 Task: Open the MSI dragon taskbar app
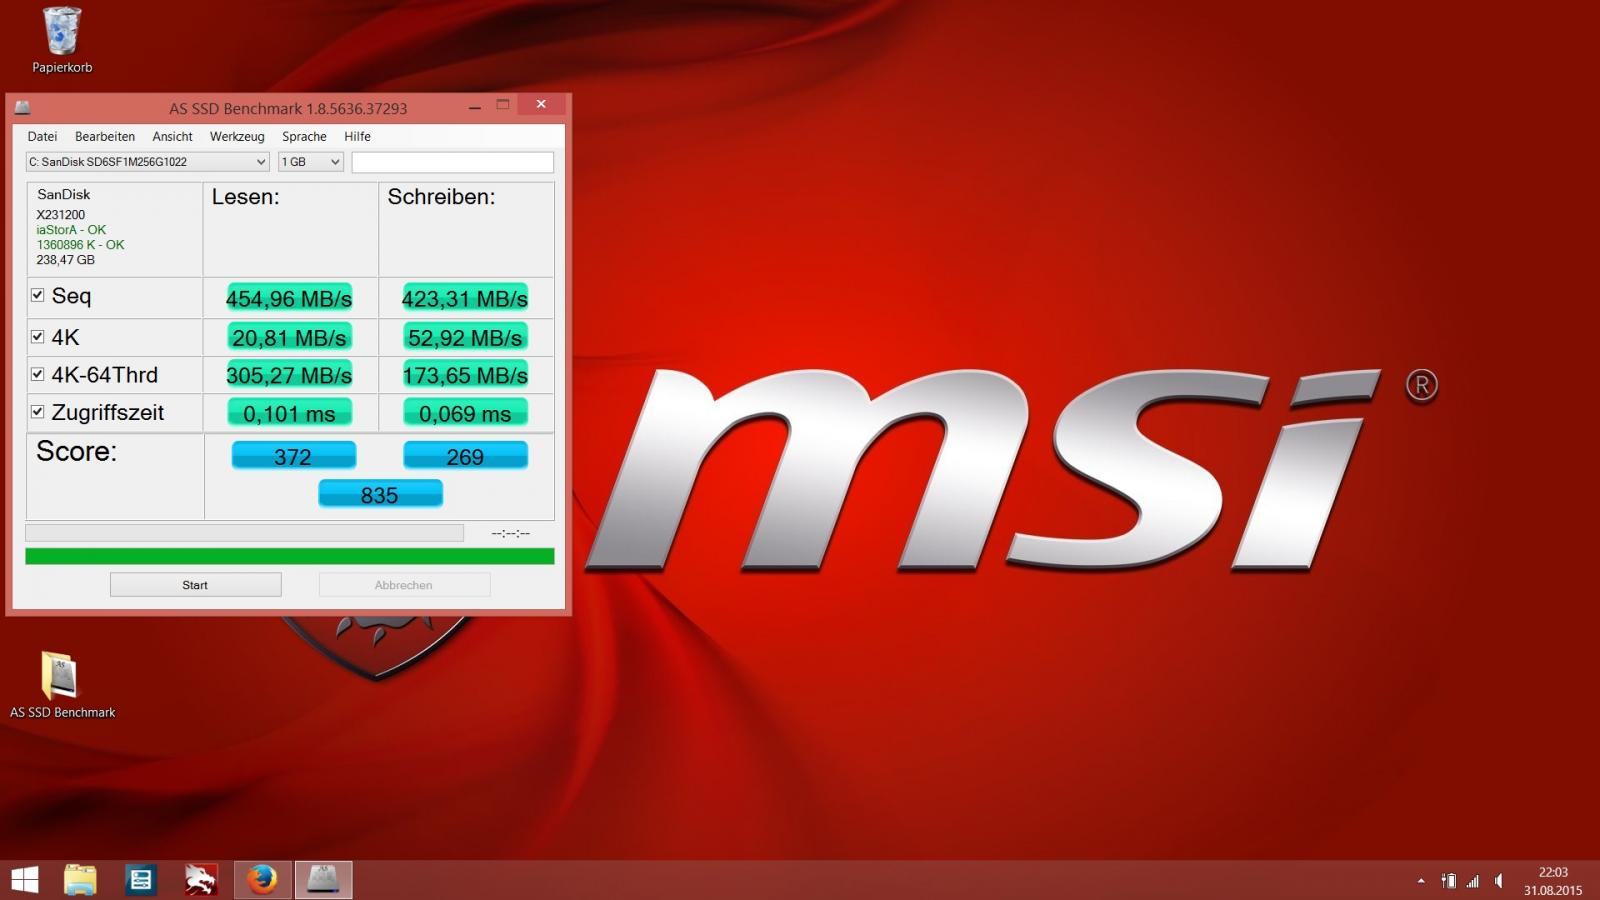click(x=201, y=880)
